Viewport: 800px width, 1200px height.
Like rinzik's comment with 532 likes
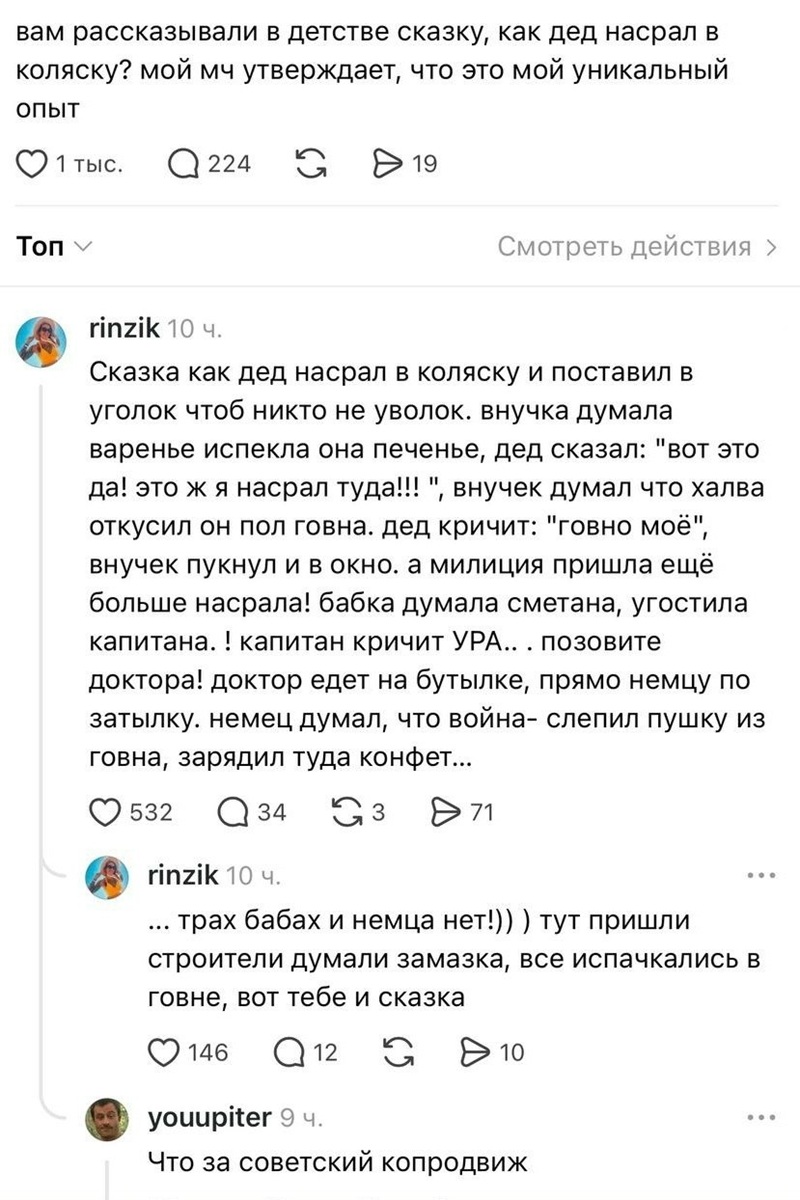pyautogui.click(x=105, y=812)
